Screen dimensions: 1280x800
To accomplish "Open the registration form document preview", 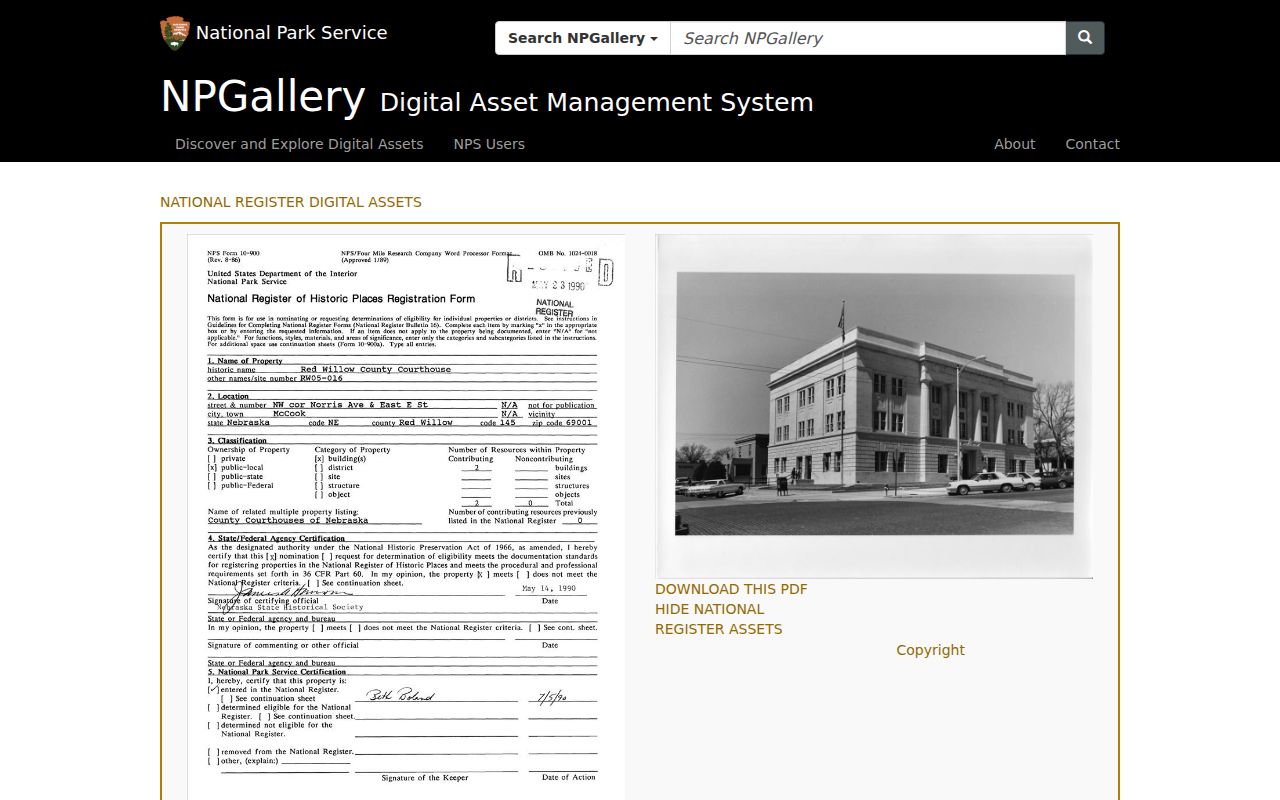I will (x=406, y=517).
